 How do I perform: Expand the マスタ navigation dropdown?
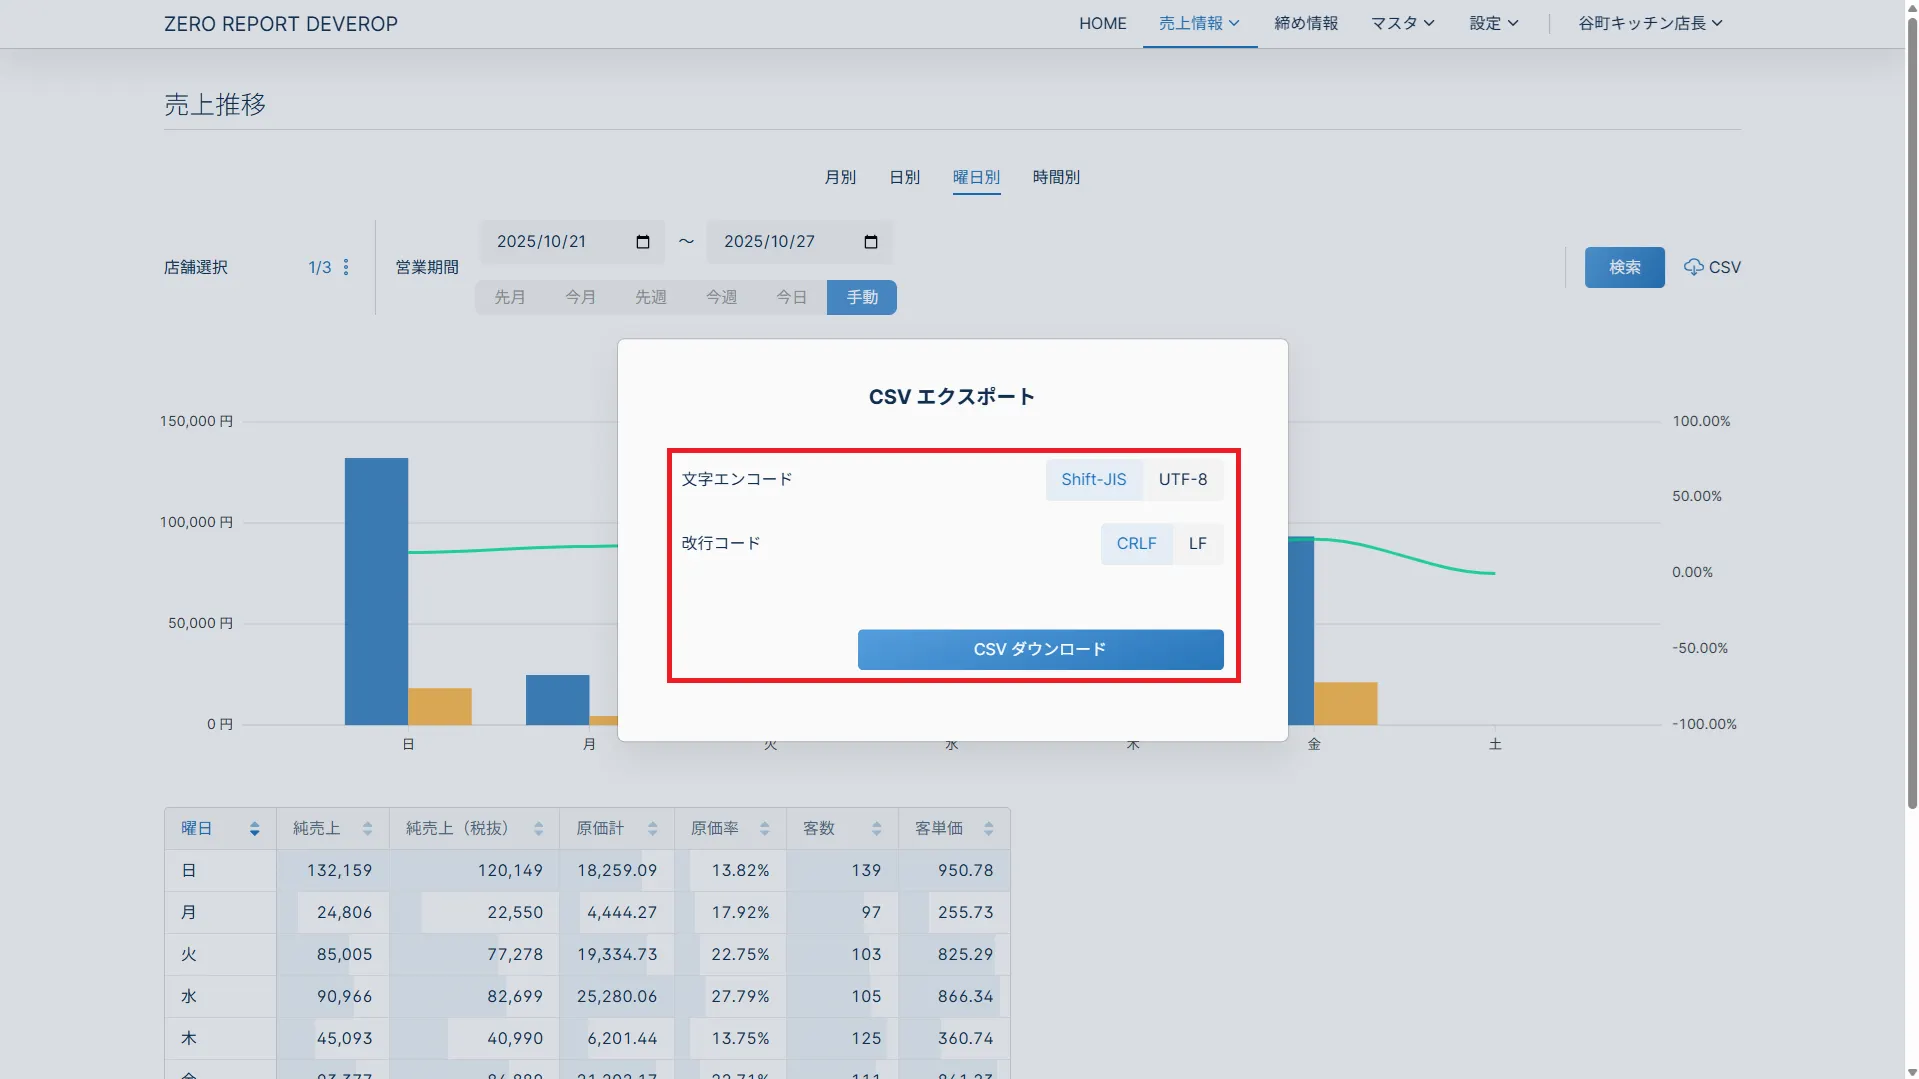click(x=1402, y=23)
